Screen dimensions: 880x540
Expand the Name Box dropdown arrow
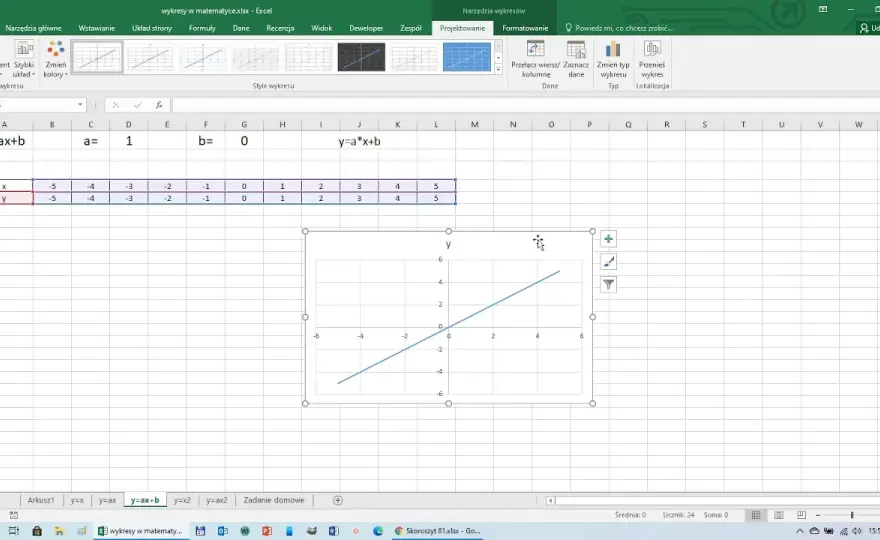click(80, 105)
